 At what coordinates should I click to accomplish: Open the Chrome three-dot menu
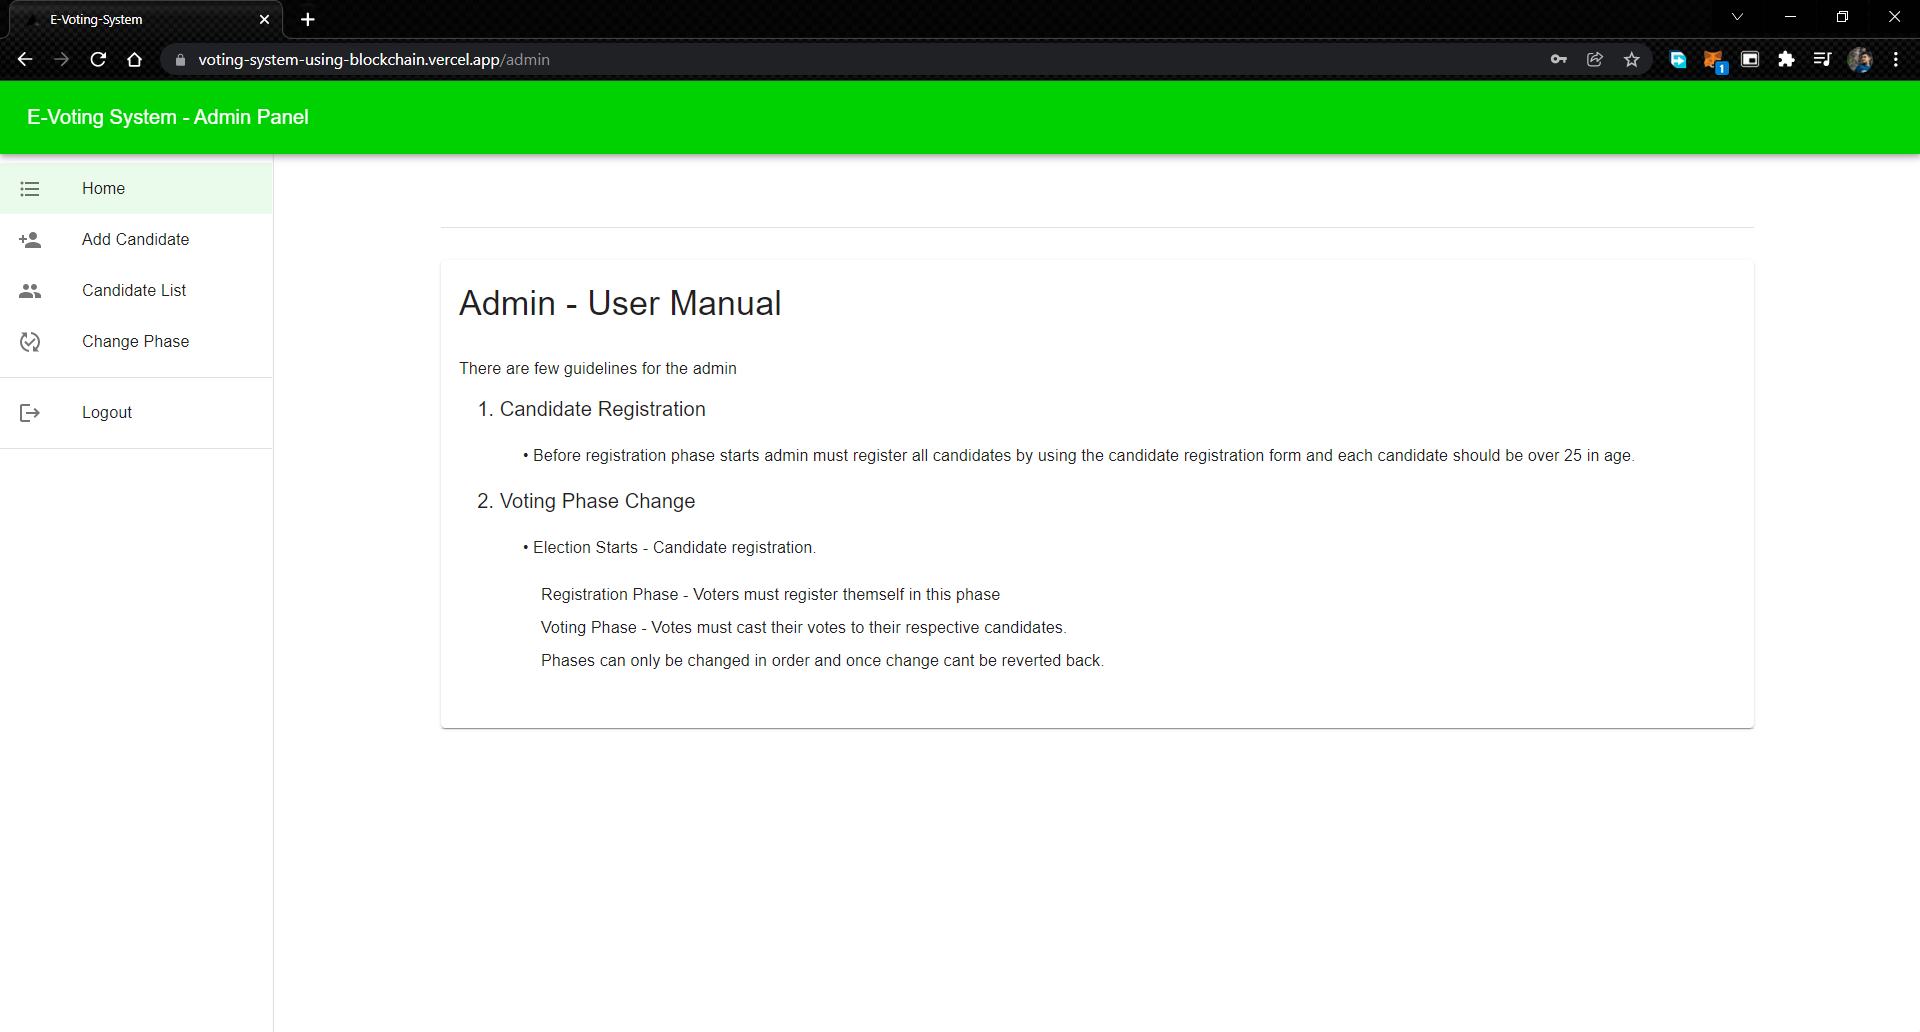[1896, 60]
